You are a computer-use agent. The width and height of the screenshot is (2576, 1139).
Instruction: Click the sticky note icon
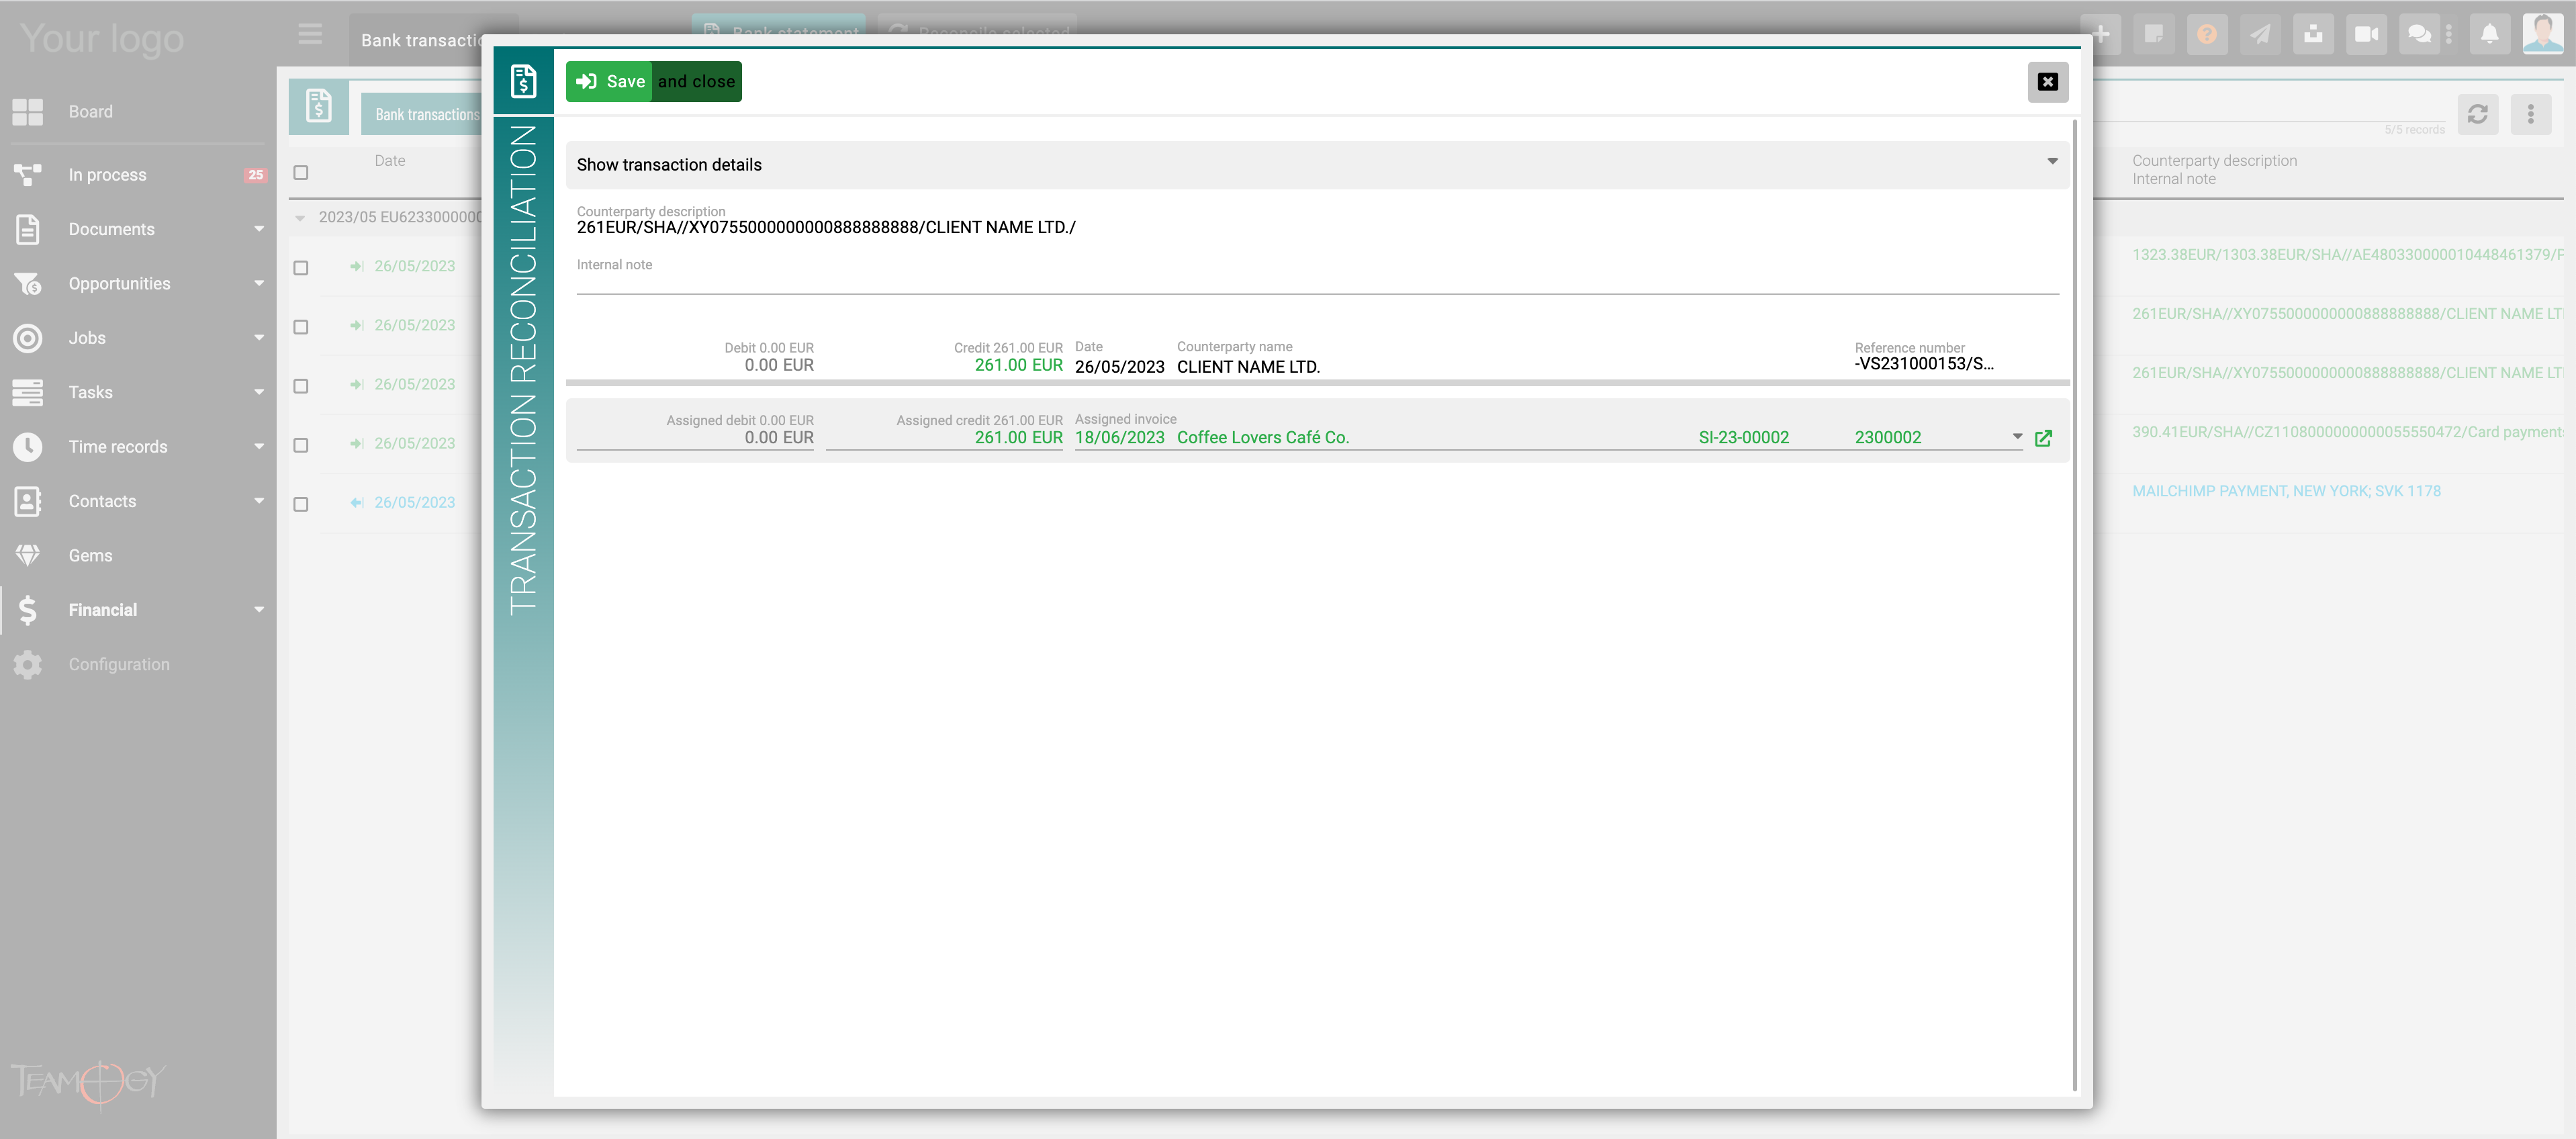tap(2154, 34)
